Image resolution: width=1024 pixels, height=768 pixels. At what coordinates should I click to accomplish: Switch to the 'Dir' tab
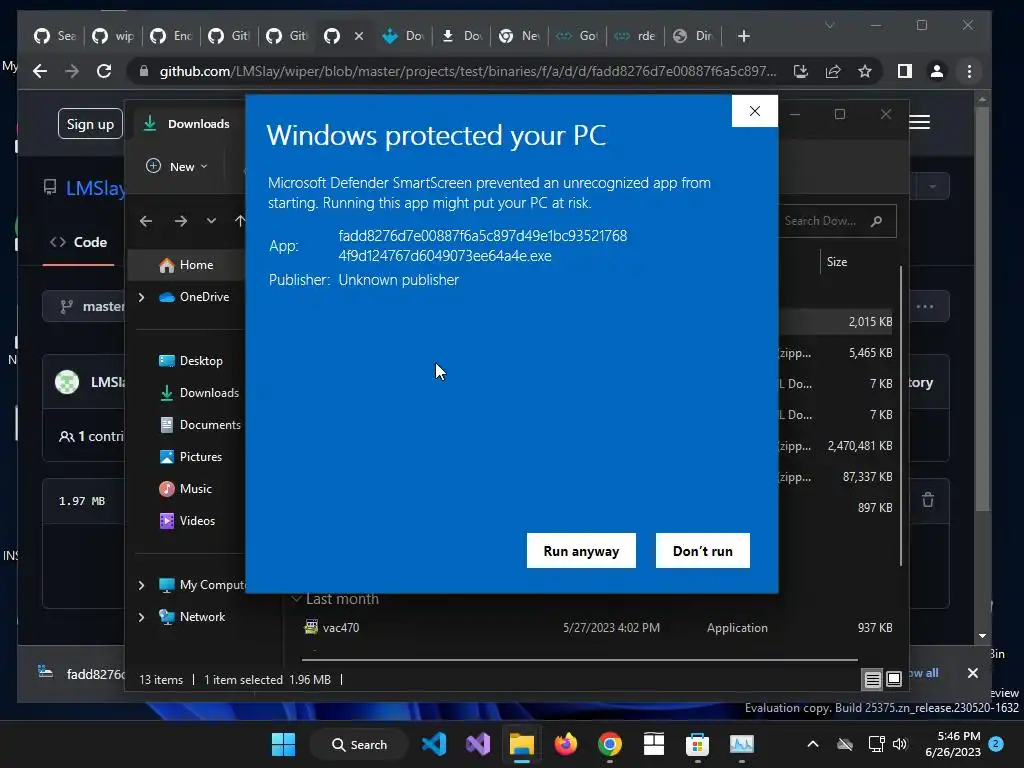point(693,36)
